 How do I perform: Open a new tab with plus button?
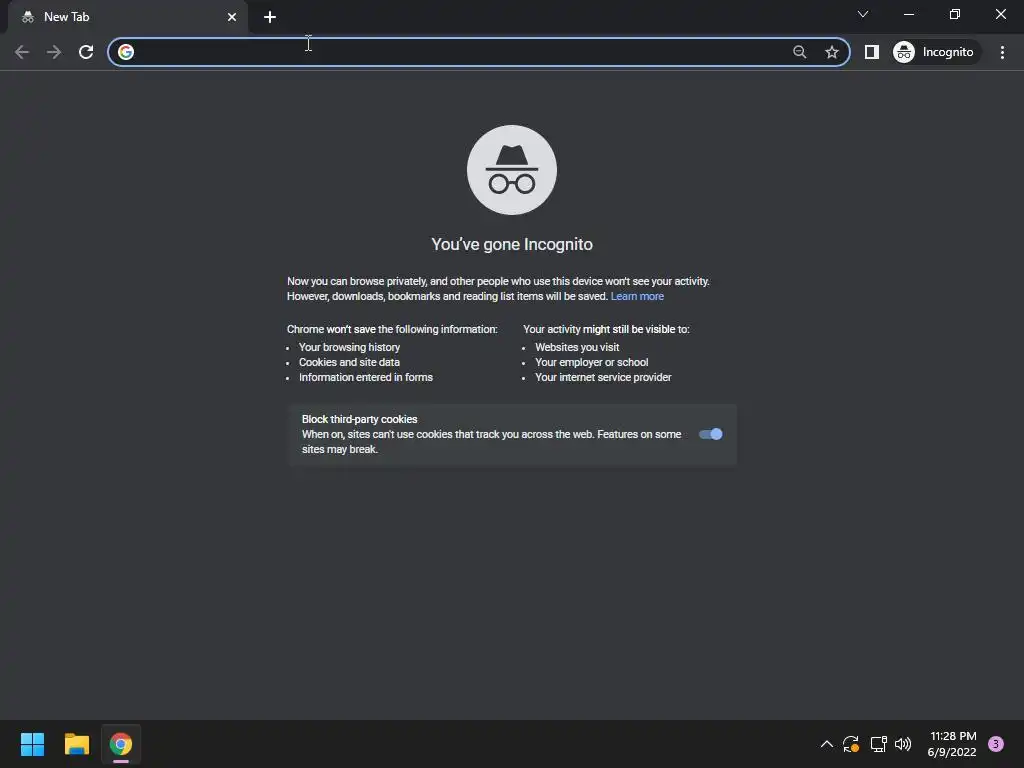click(270, 17)
